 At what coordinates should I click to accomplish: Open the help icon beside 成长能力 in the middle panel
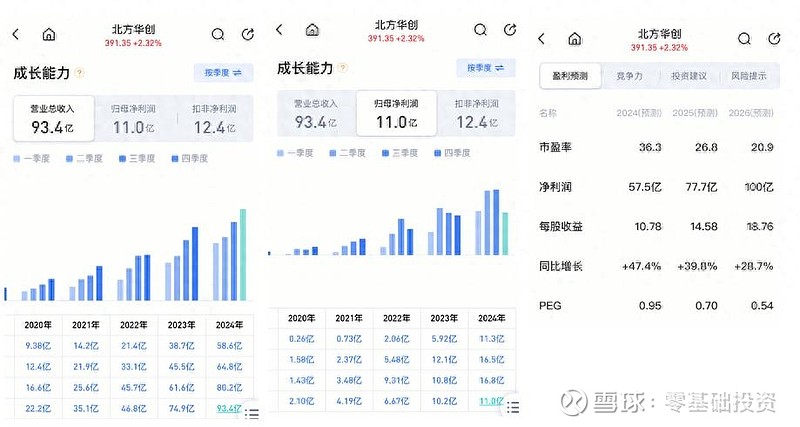coord(343,68)
